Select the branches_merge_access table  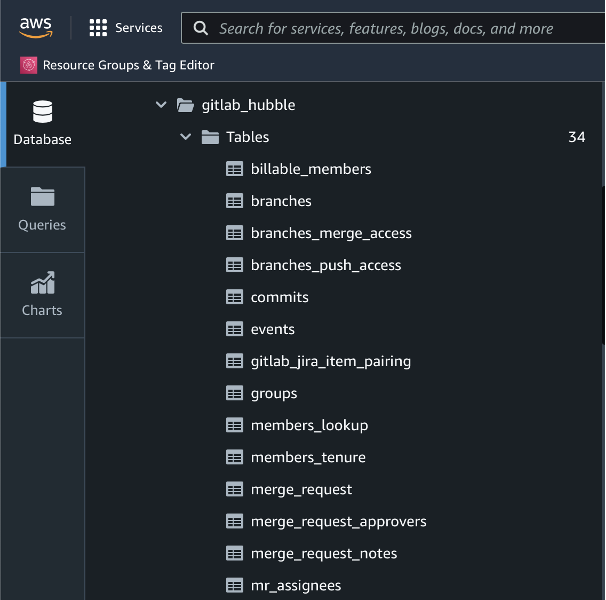click(331, 233)
